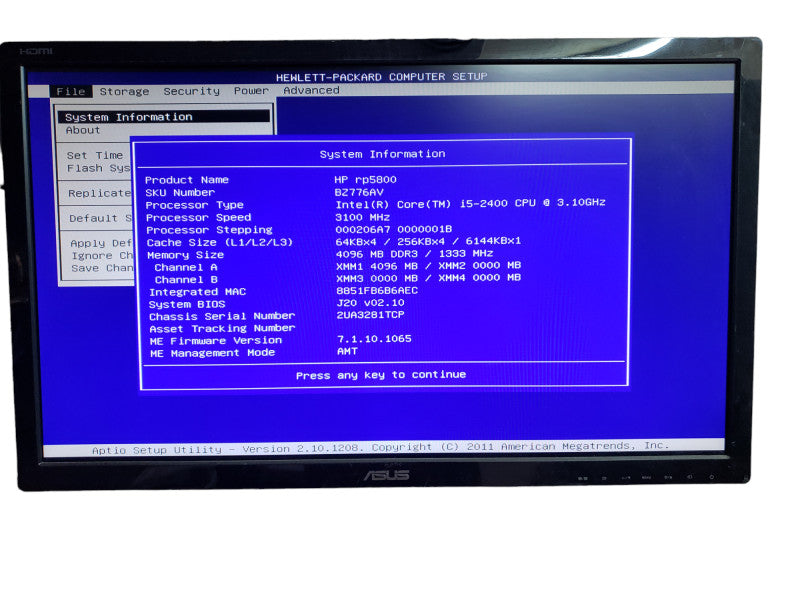
Task: Select the About entry
Action: pos(83,130)
